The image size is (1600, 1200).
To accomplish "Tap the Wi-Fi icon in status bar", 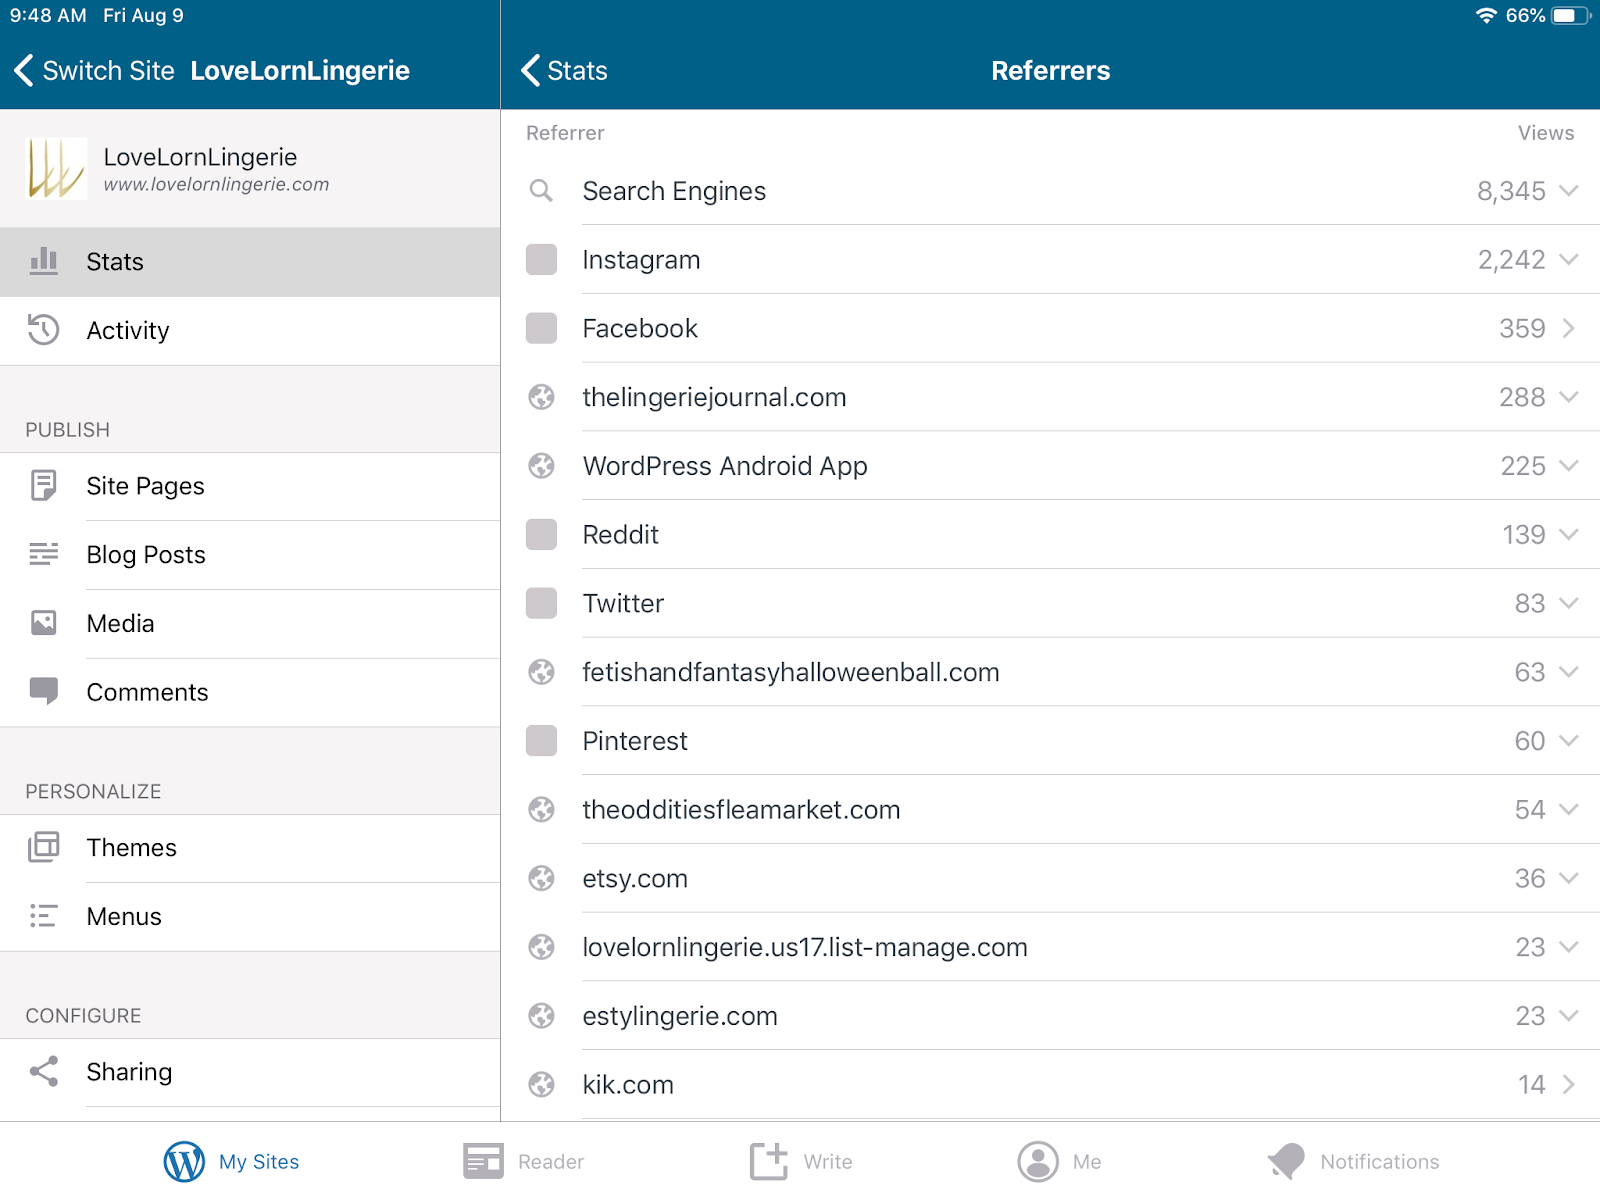I will (x=1486, y=16).
